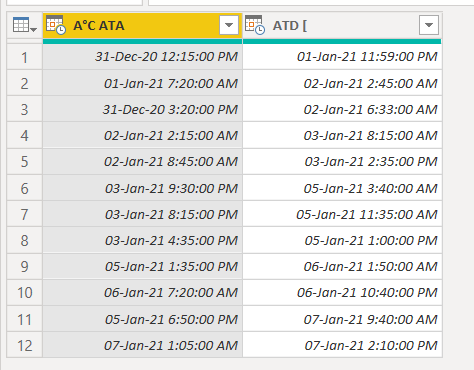This screenshot has height=370, width=474.
Task: Click the date/time type icon of ATD column
Action: (255, 25)
